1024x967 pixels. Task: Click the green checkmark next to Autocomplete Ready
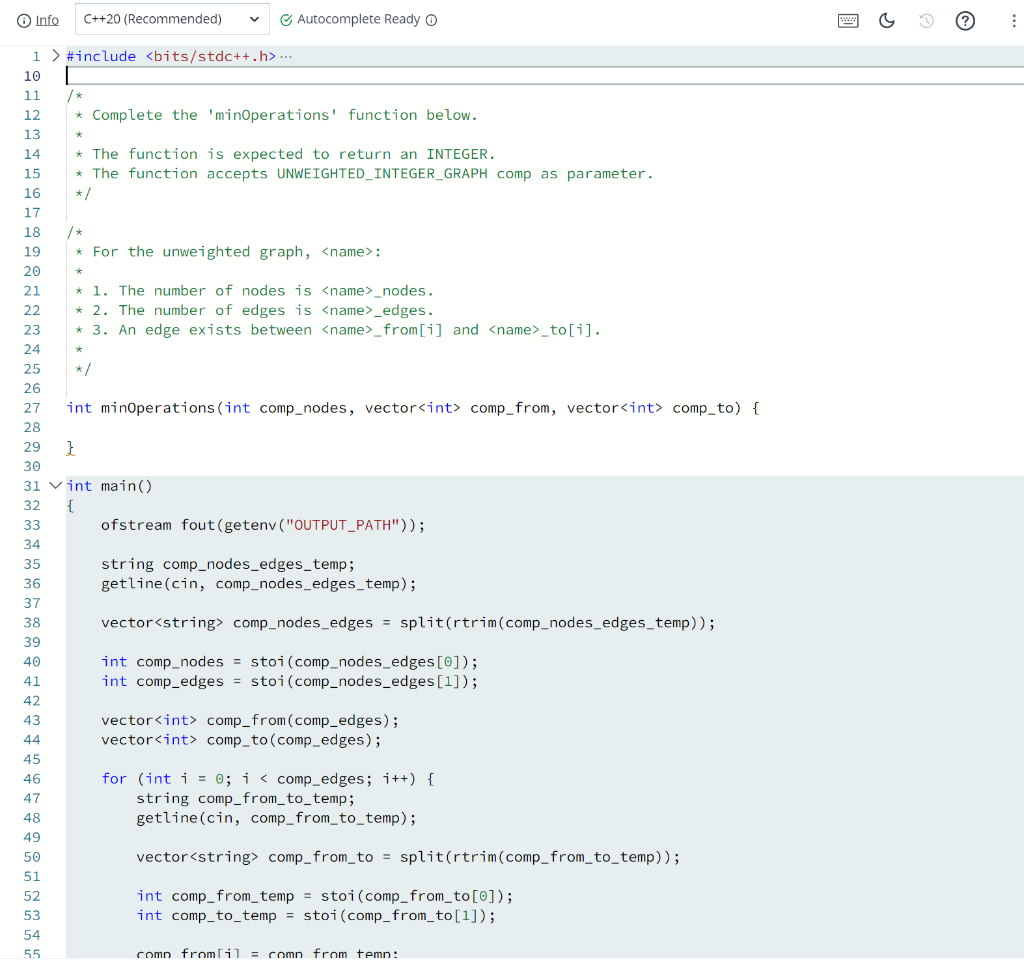coord(288,19)
